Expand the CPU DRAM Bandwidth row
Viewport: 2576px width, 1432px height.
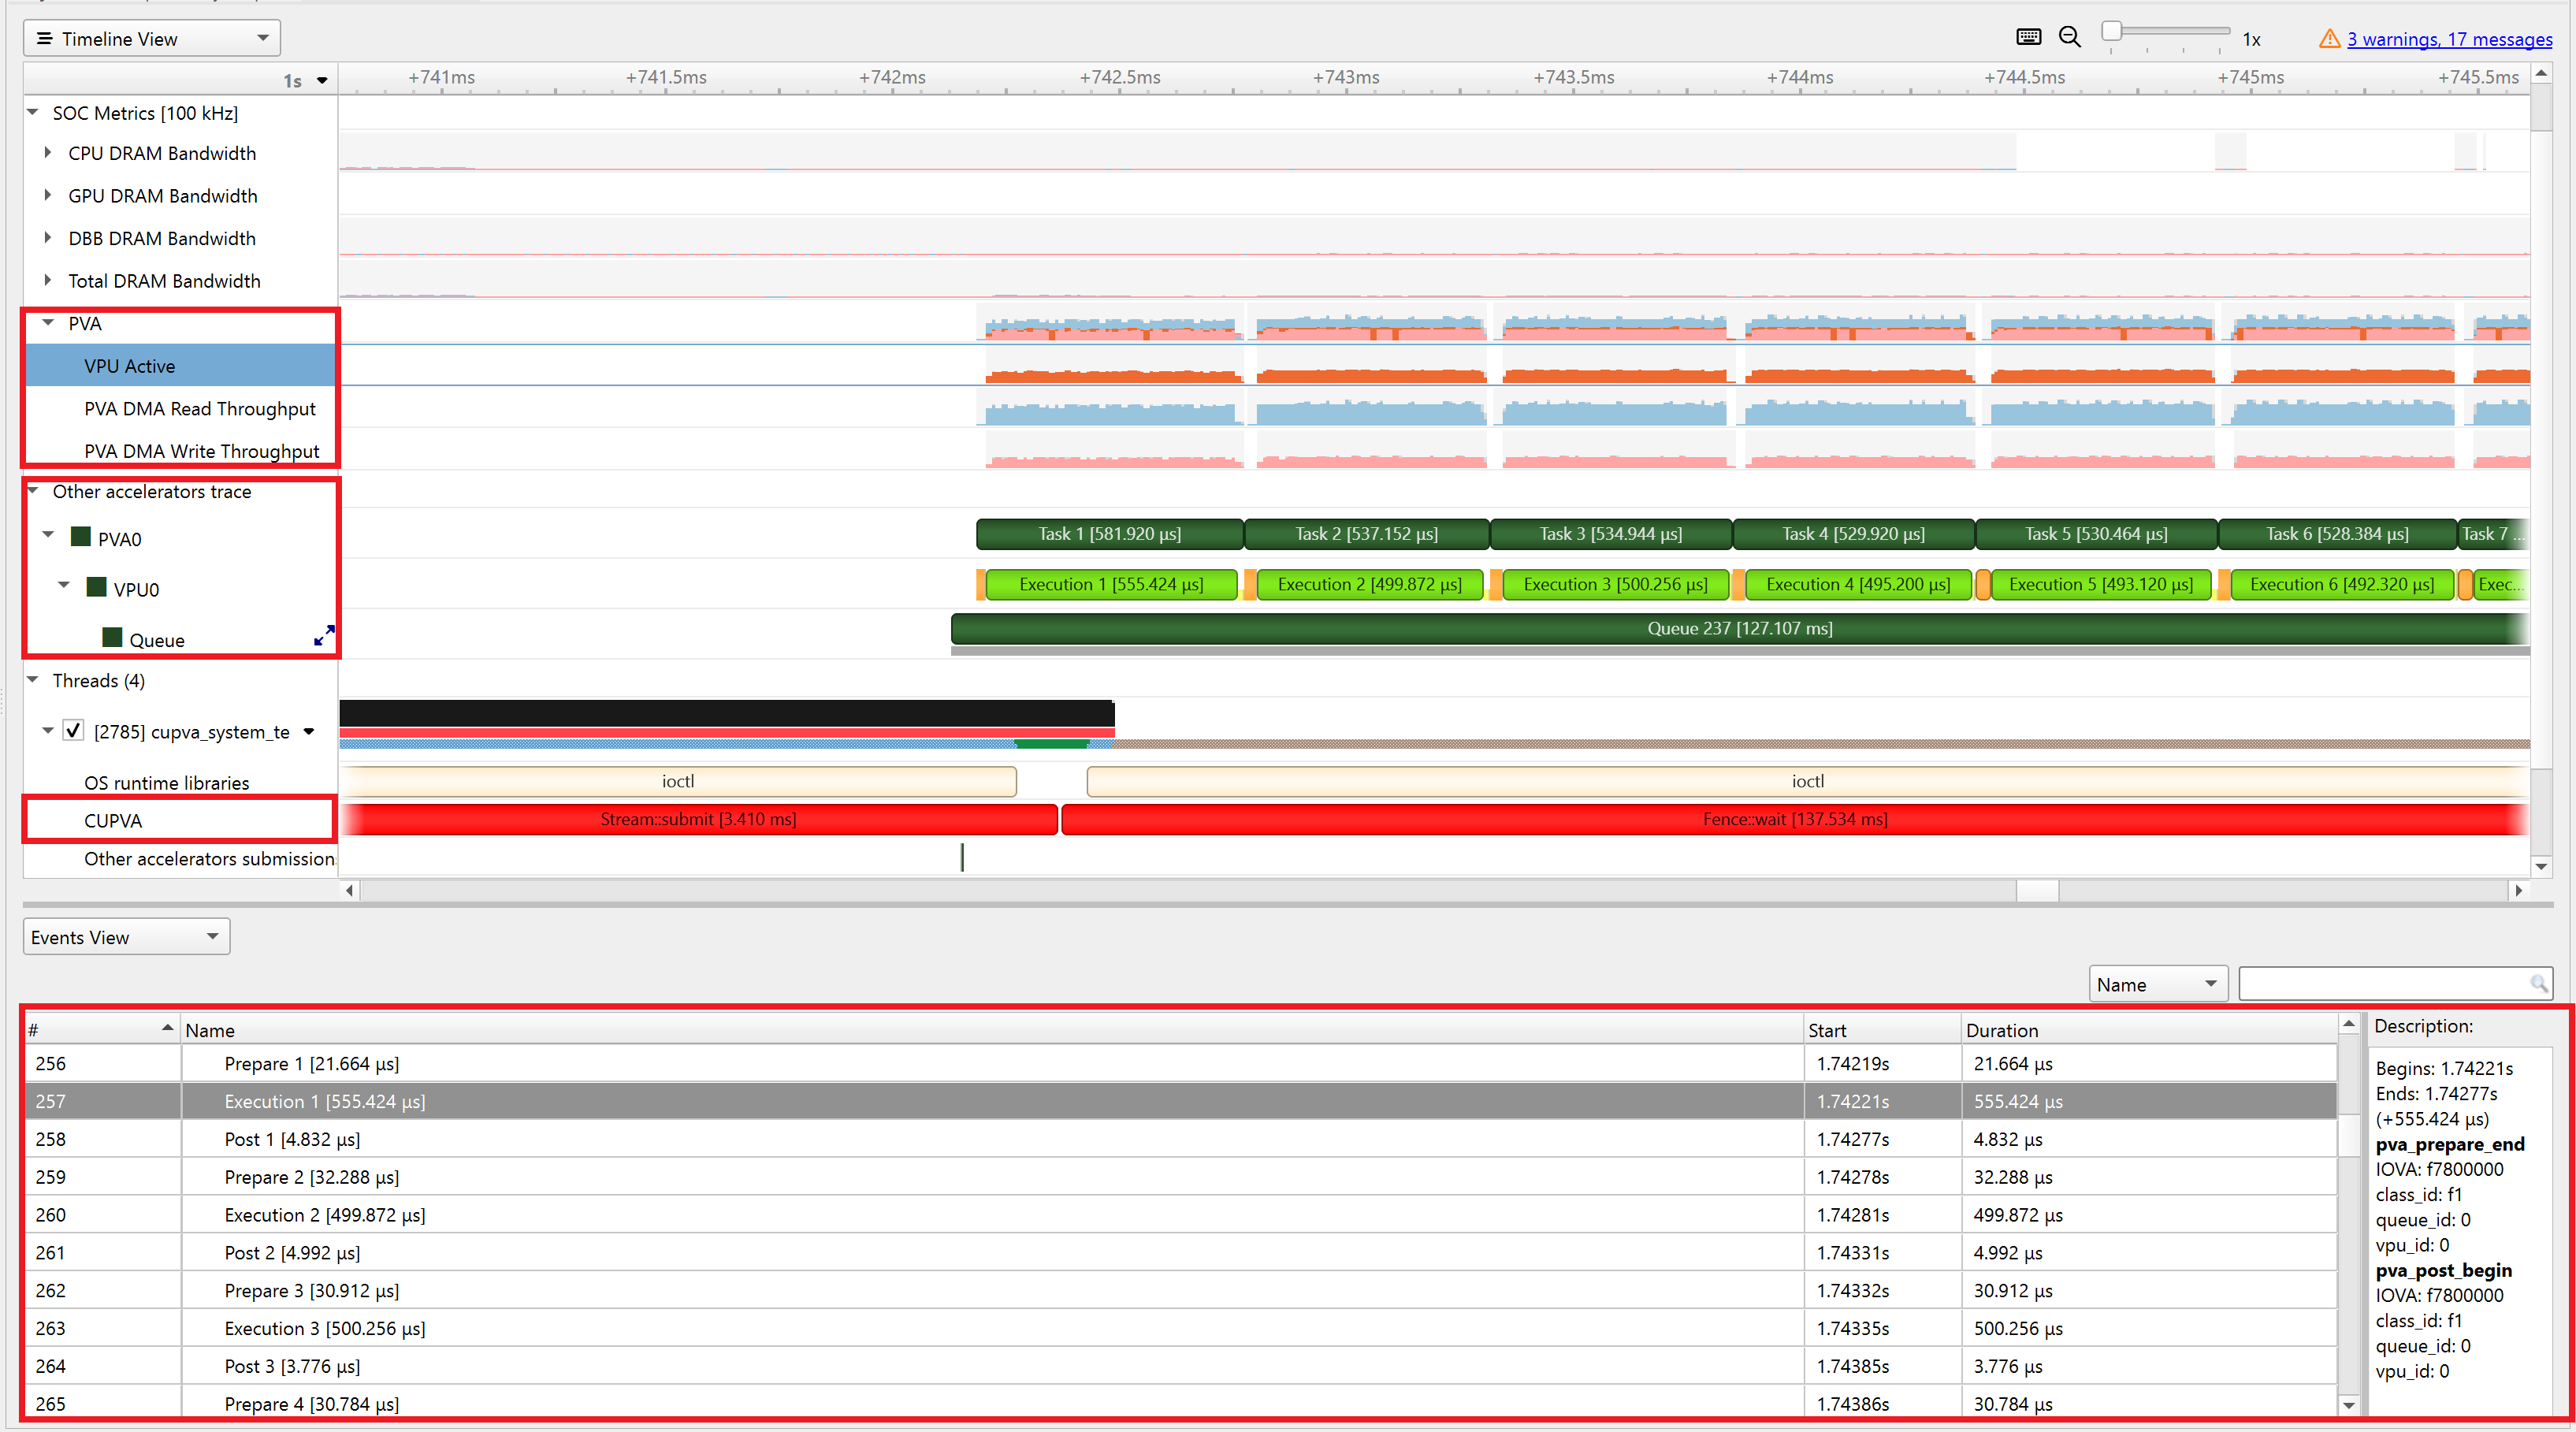coord(48,153)
